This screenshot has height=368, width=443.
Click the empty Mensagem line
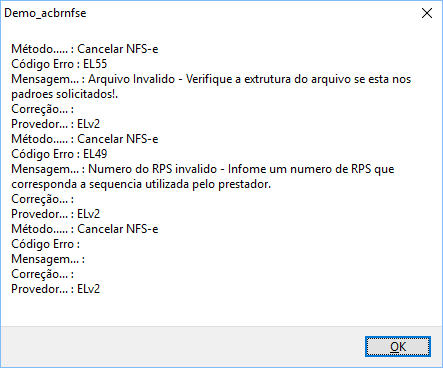(x=48, y=259)
